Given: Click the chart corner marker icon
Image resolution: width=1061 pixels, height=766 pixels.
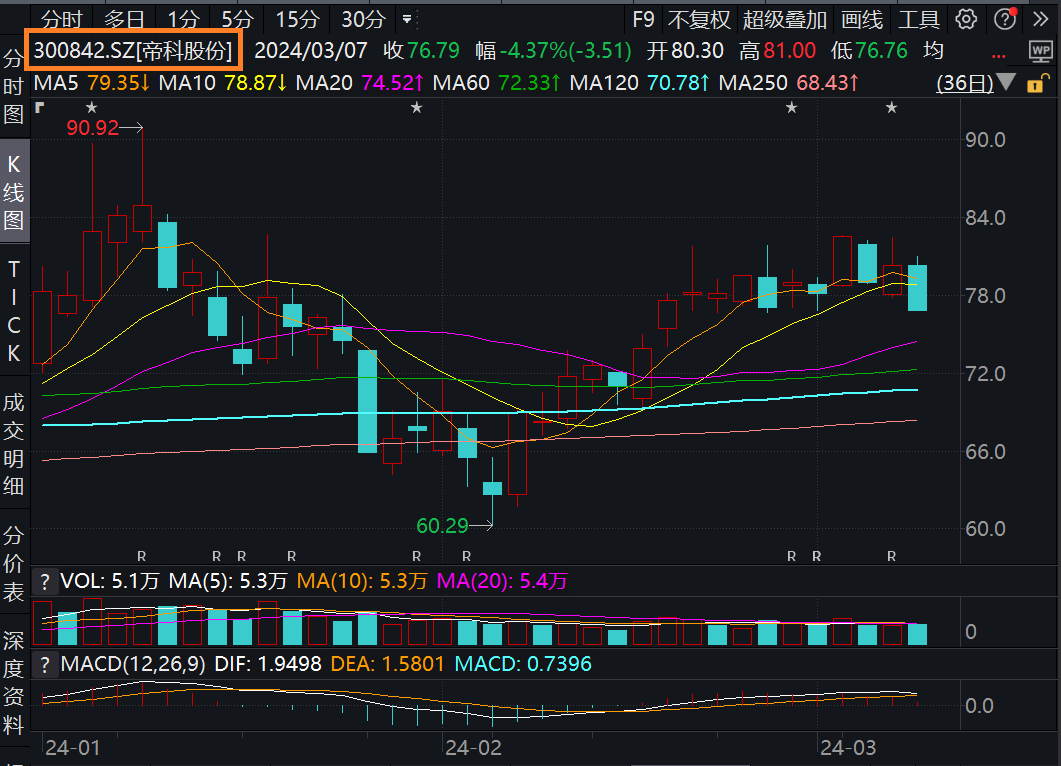Looking at the screenshot, I should click(x=39, y=107).
